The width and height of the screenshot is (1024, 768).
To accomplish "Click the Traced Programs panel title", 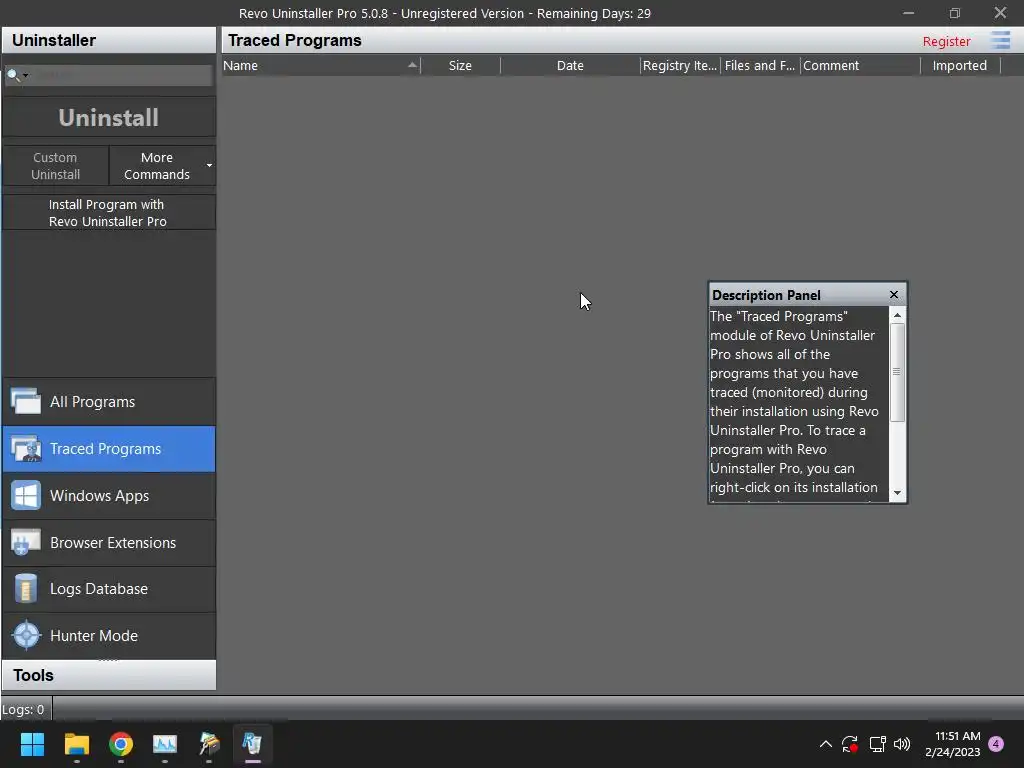I will tap(295, 40).
